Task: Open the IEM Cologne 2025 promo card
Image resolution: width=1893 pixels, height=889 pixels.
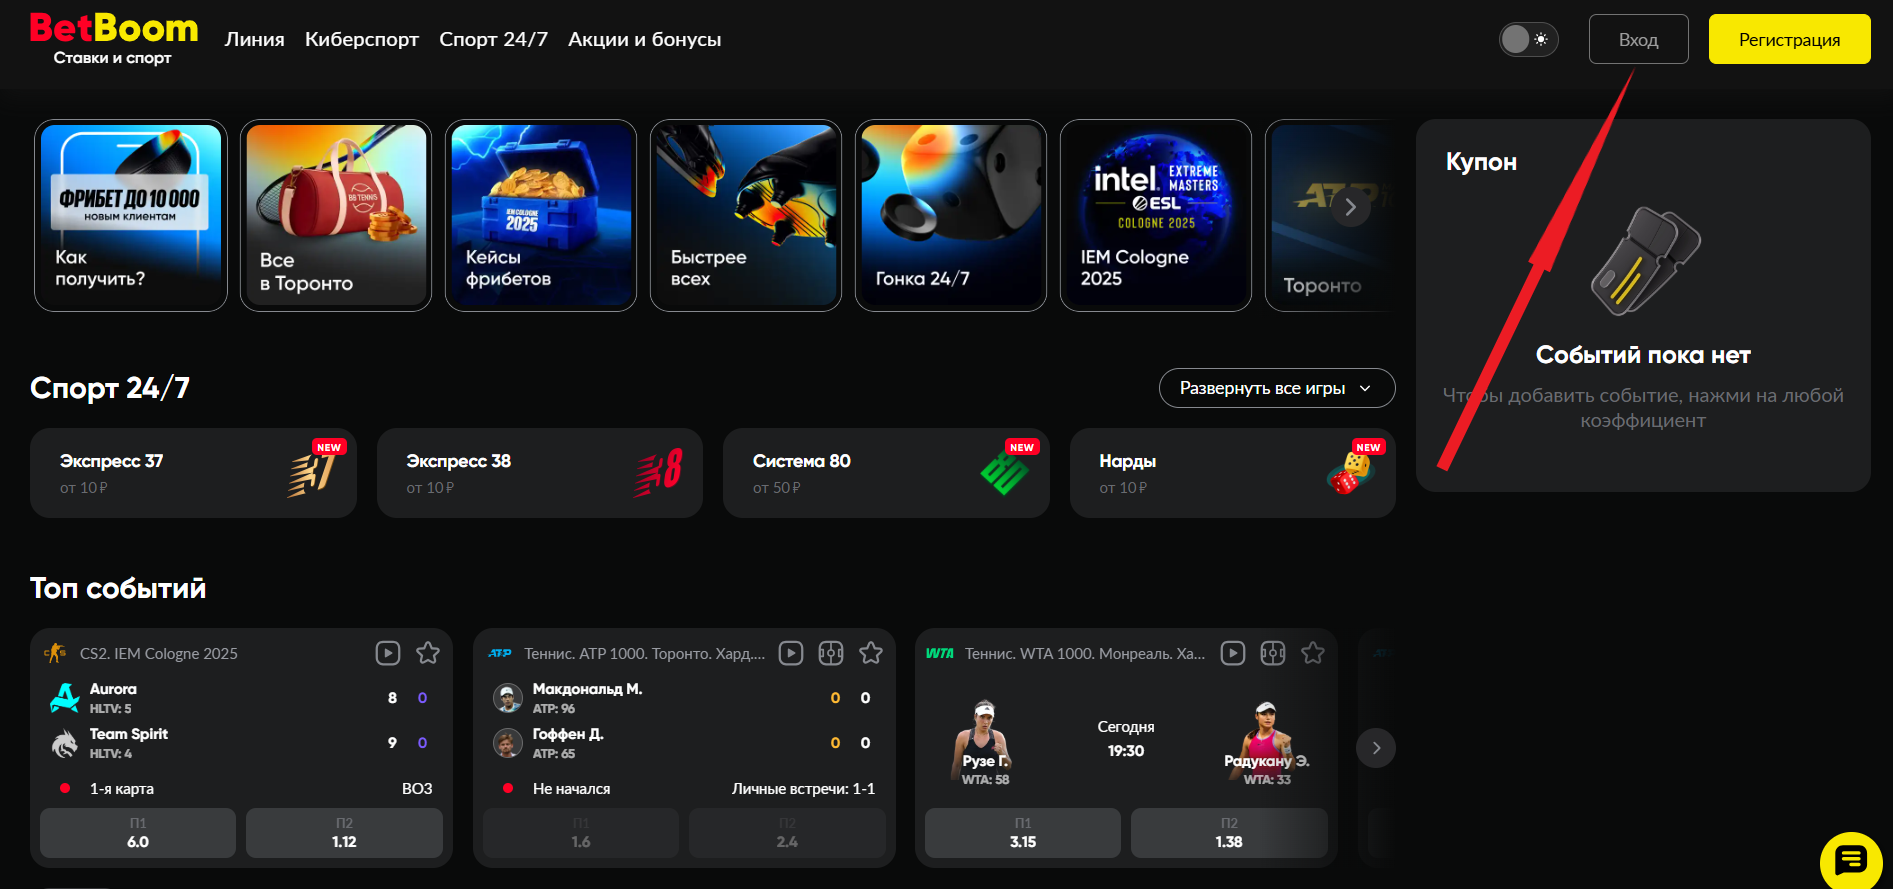Action: (x=1156, y=215)
